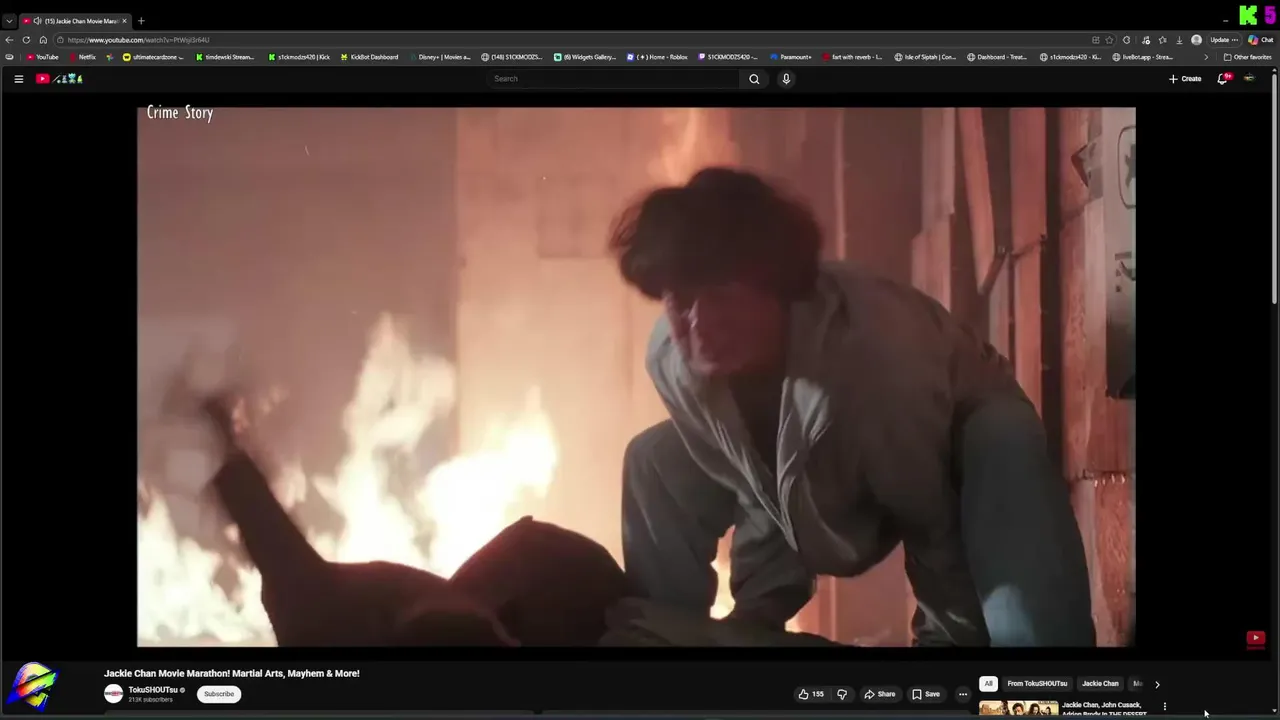Open TokuSHOUTsu channel avatar
1280x720 pixels.
113,694
